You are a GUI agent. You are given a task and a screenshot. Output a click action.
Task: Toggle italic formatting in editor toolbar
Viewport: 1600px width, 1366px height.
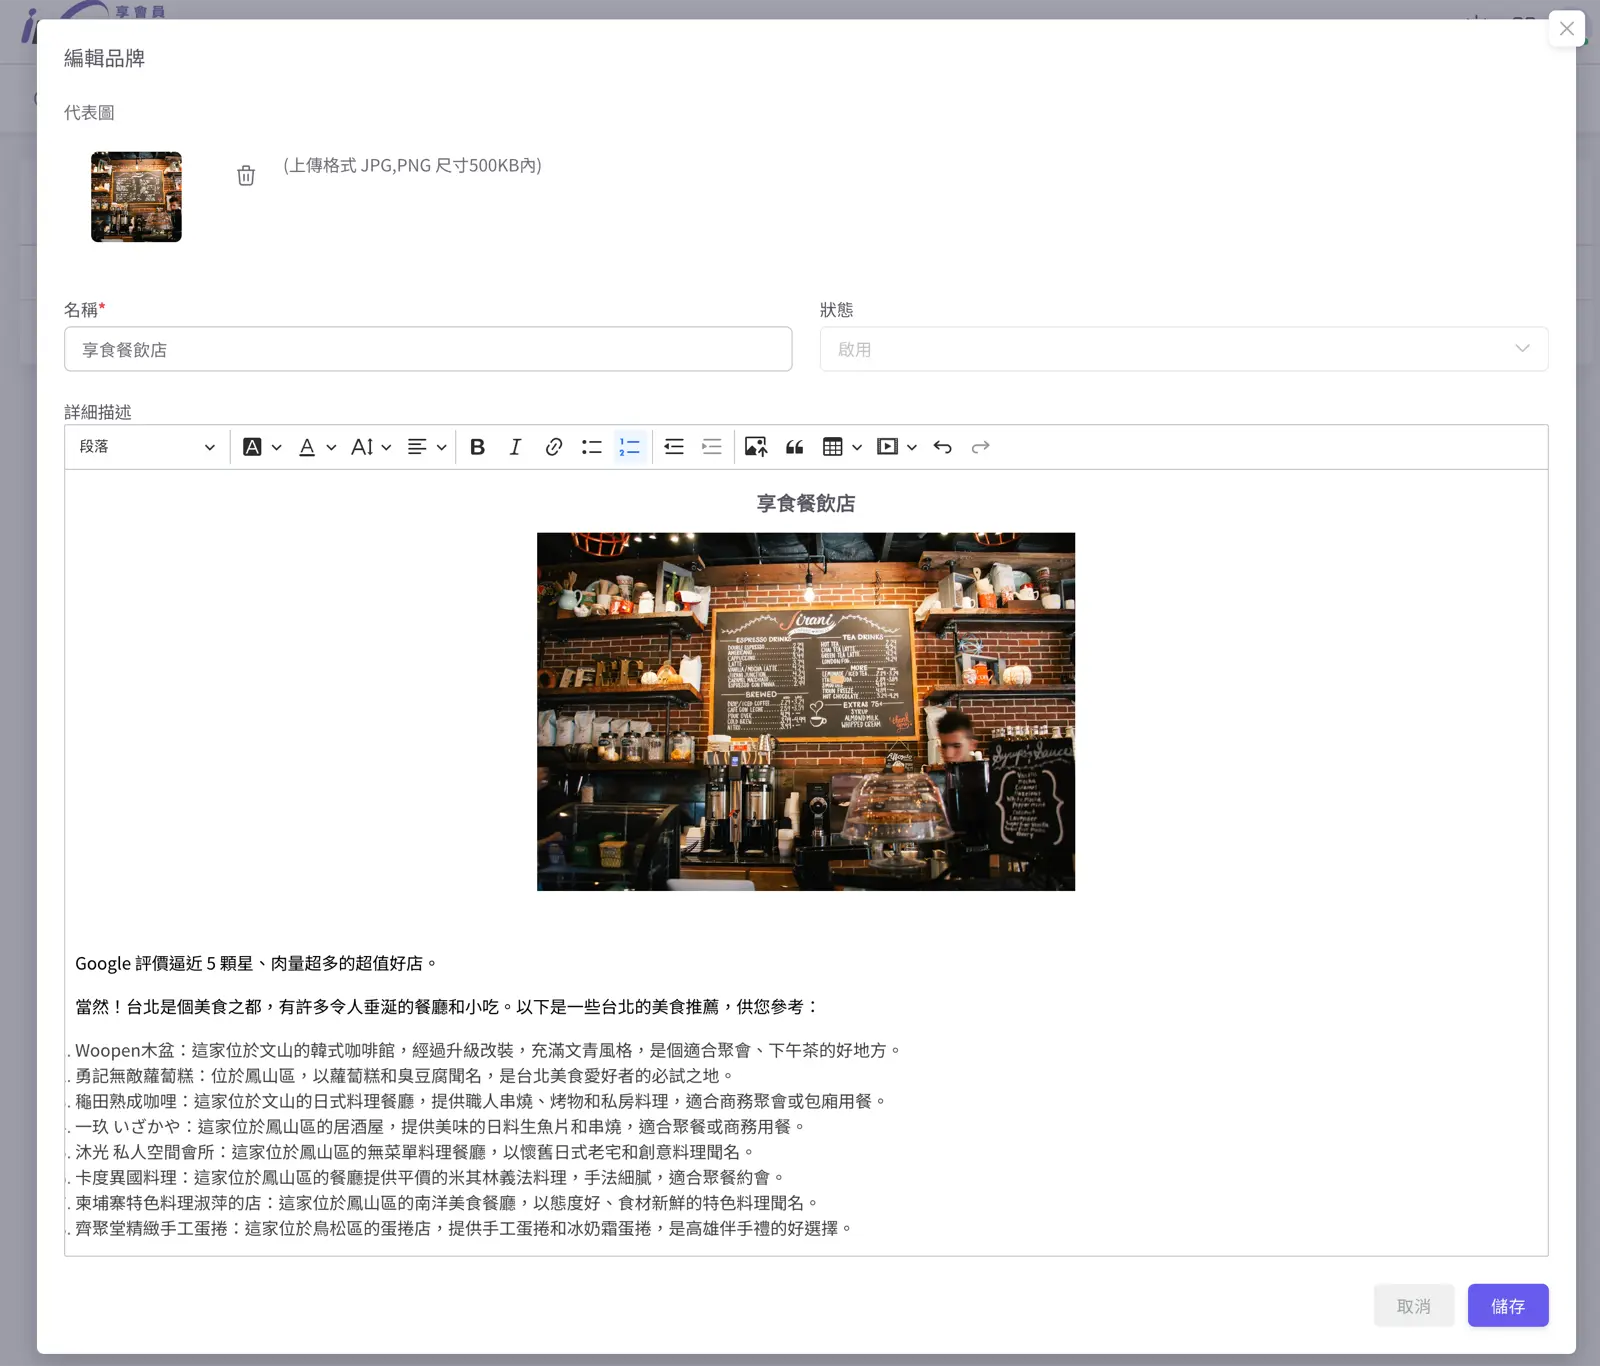pos(515,447)
